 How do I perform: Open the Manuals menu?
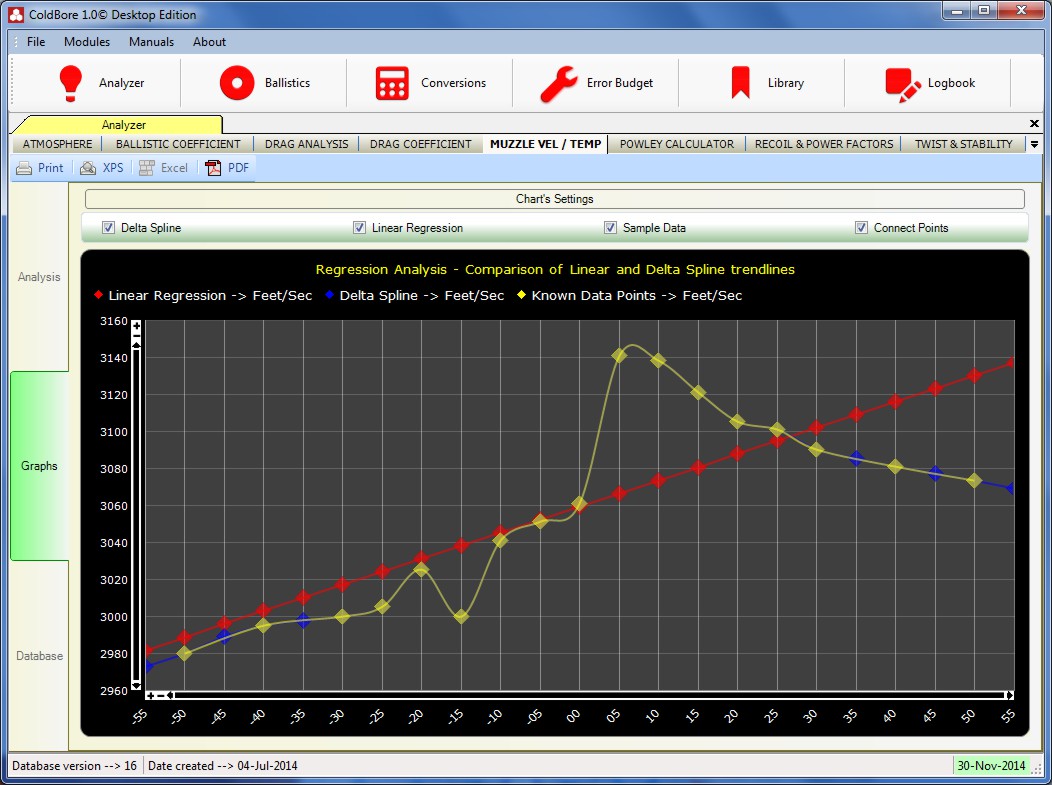click(x=152, y=42)
